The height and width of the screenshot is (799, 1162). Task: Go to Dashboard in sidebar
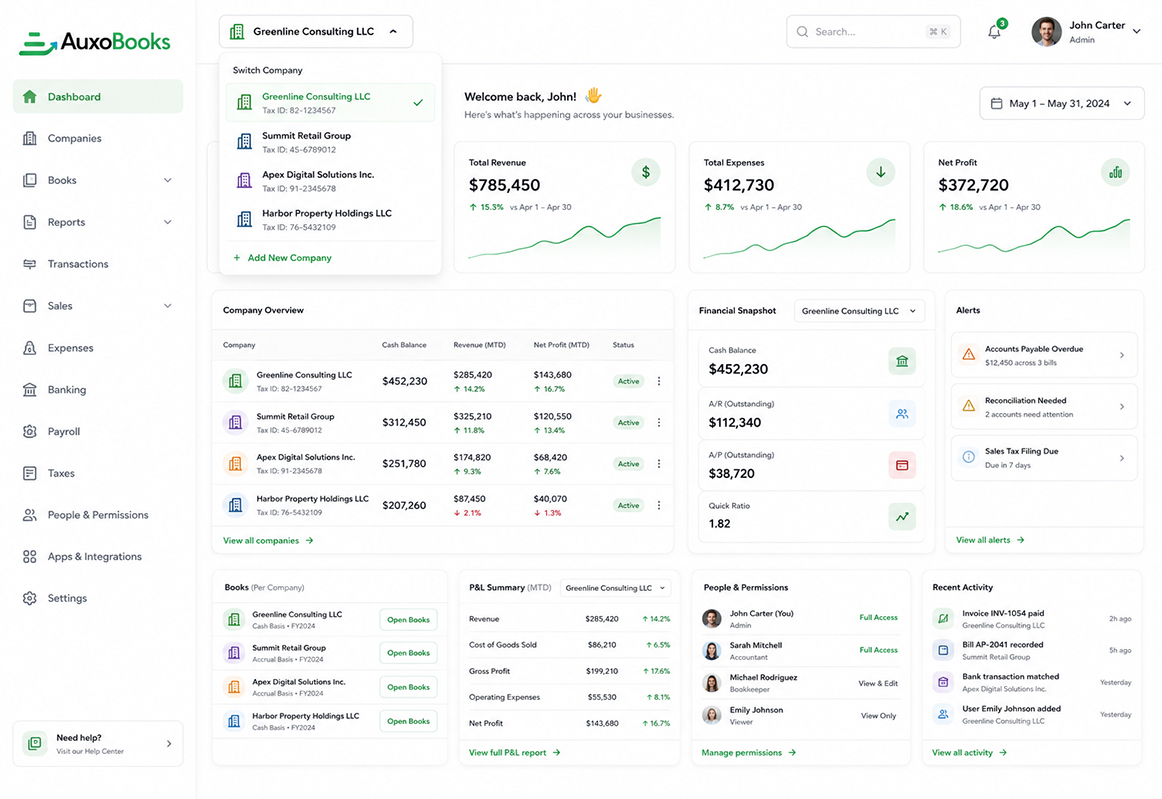98,96
